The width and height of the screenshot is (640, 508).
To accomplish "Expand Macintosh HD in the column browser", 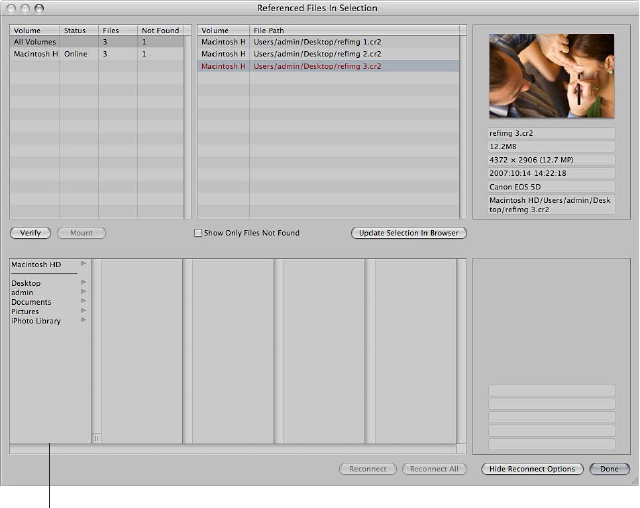I will pyautogui.click(x=83, y=264).
